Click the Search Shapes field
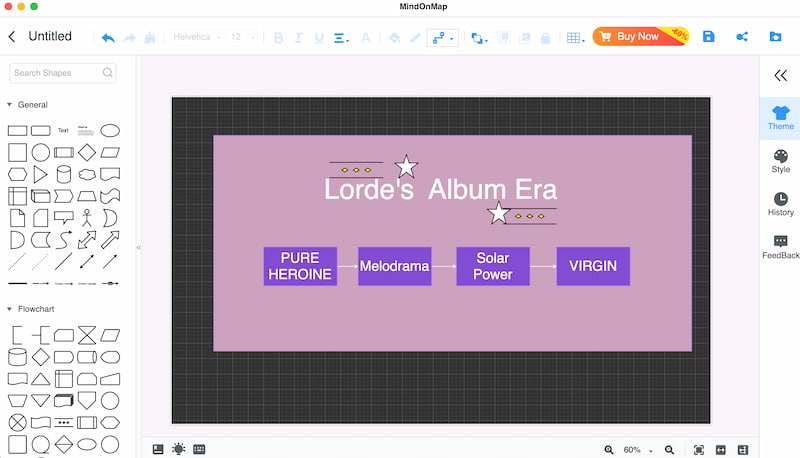Screen dimensions: 800x458 point(63,73)
